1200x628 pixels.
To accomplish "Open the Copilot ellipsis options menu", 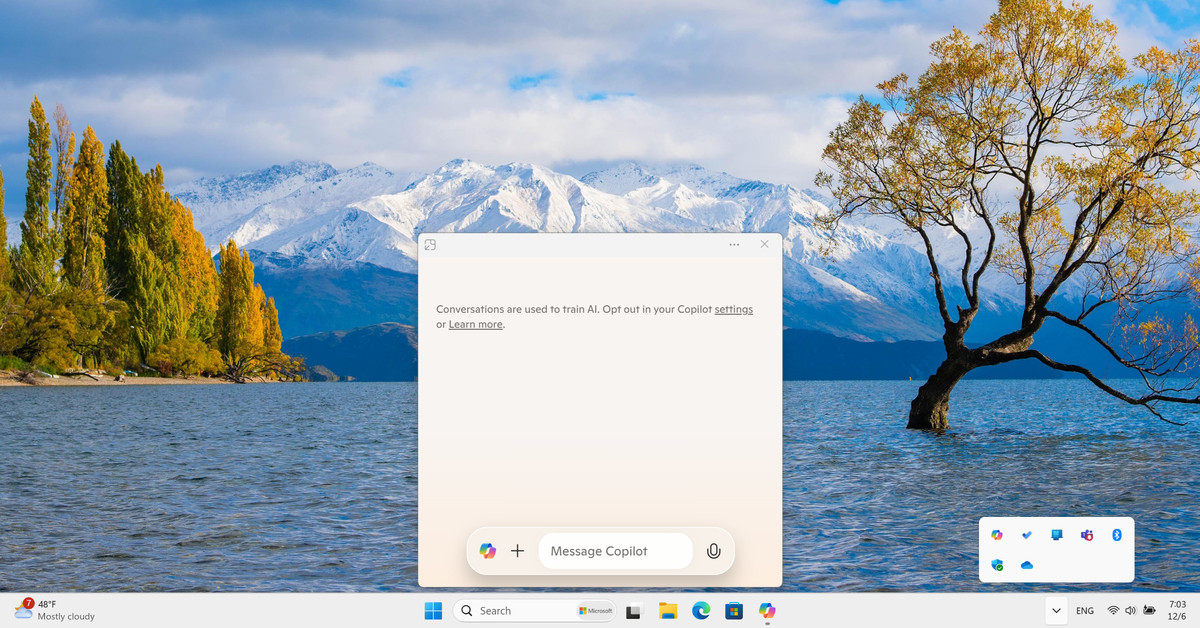I will tap(733, 244).
